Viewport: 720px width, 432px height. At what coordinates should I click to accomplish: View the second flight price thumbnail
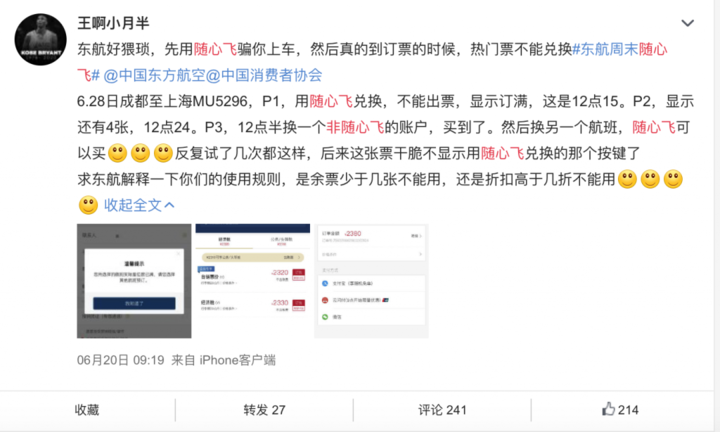(253, 281)
